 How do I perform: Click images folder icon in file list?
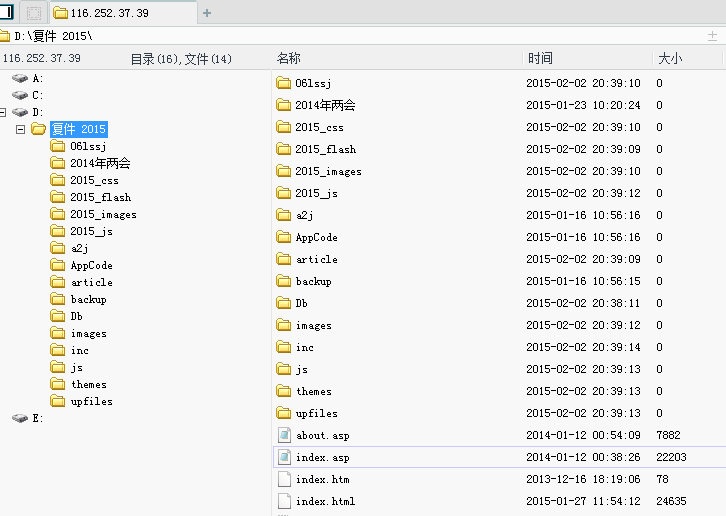point(283,325)
